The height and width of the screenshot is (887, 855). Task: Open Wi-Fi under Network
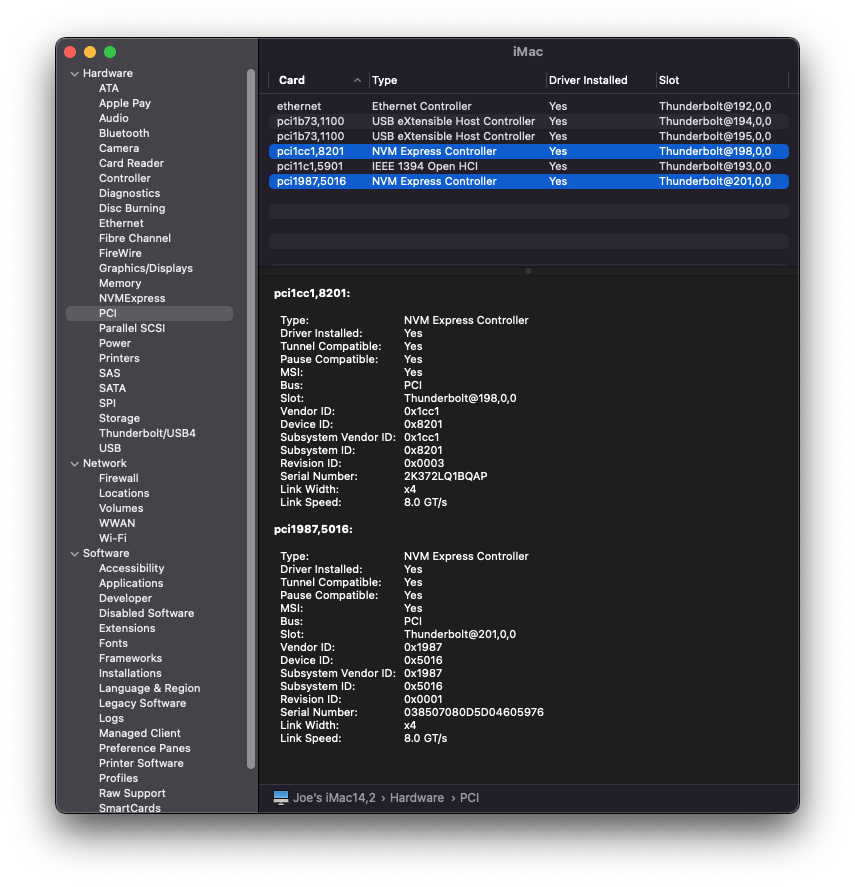[x=113, y=538]
